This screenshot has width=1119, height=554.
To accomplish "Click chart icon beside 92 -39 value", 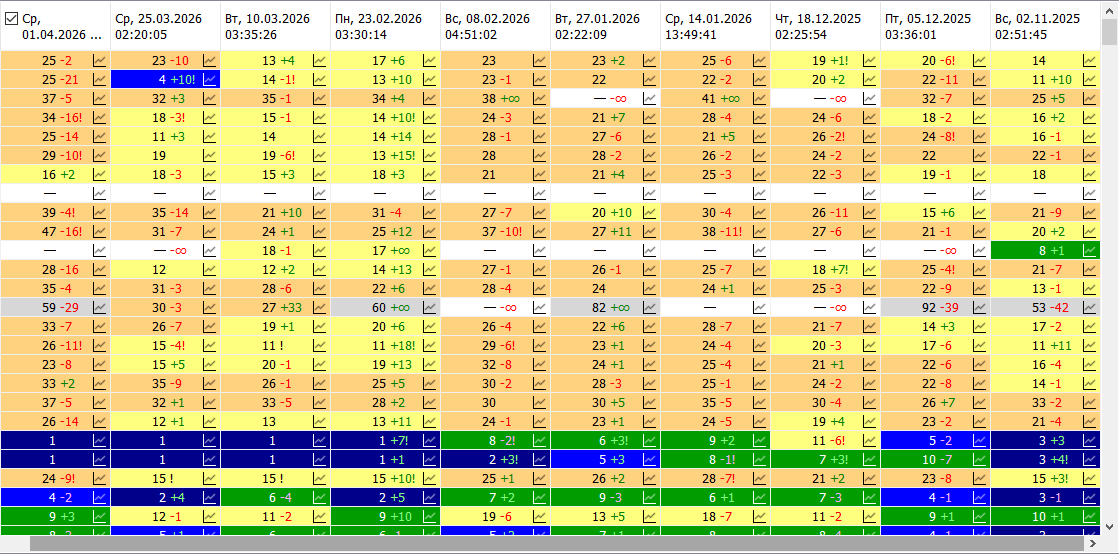I will click(x=979, y=307).
